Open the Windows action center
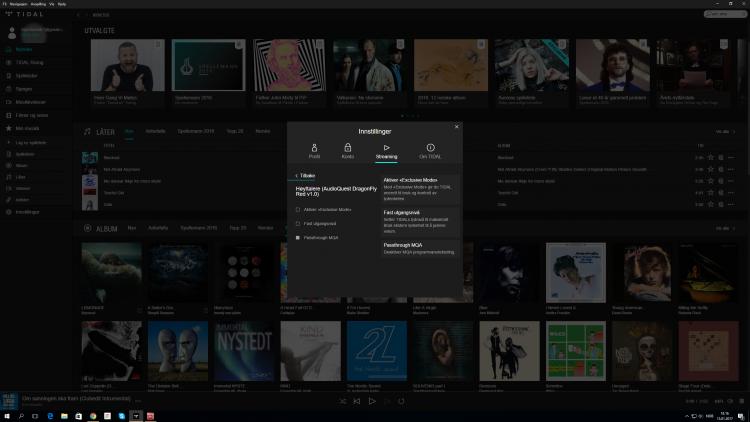Image resolution: width=750 pixels, height=422 pixels. coord(740,416)
